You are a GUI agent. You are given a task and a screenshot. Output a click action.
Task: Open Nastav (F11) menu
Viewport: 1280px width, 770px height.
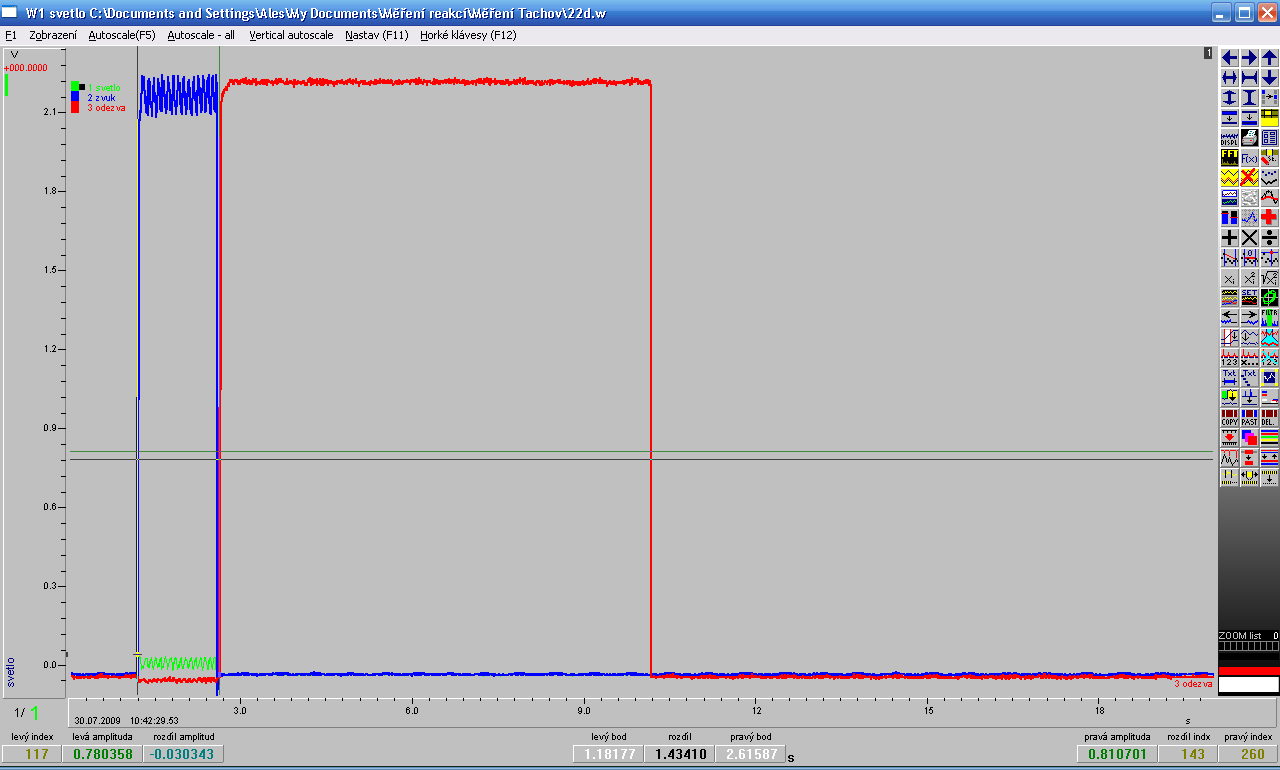coord(377,34)
